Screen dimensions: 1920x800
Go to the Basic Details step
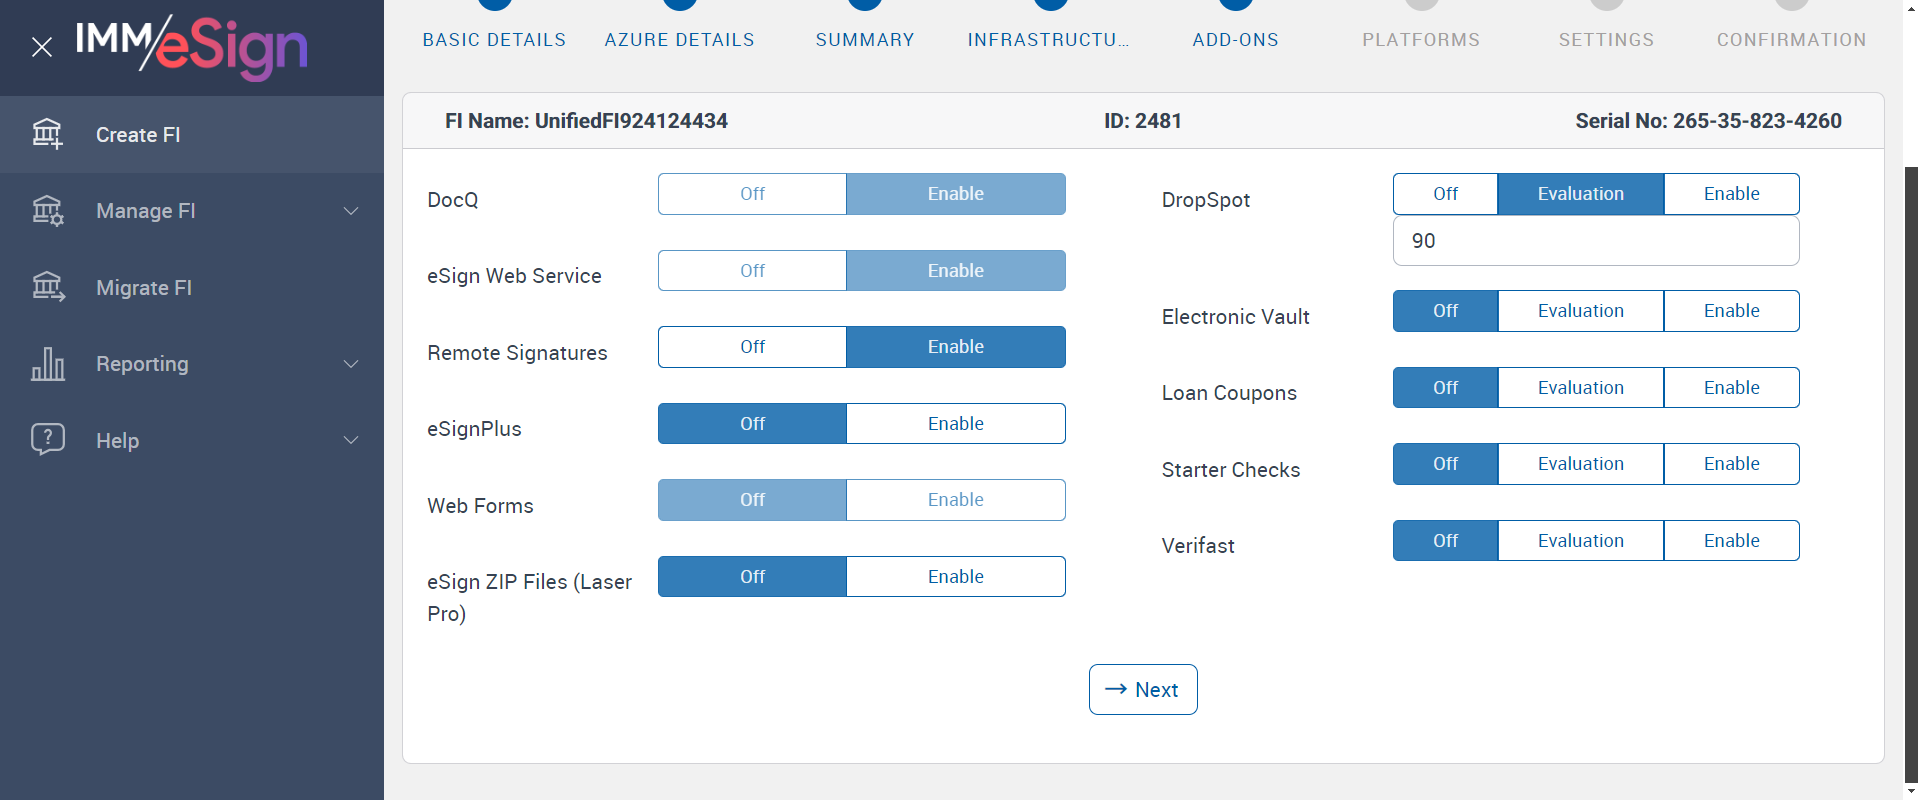pyautogui.click(x=494, y=39)
